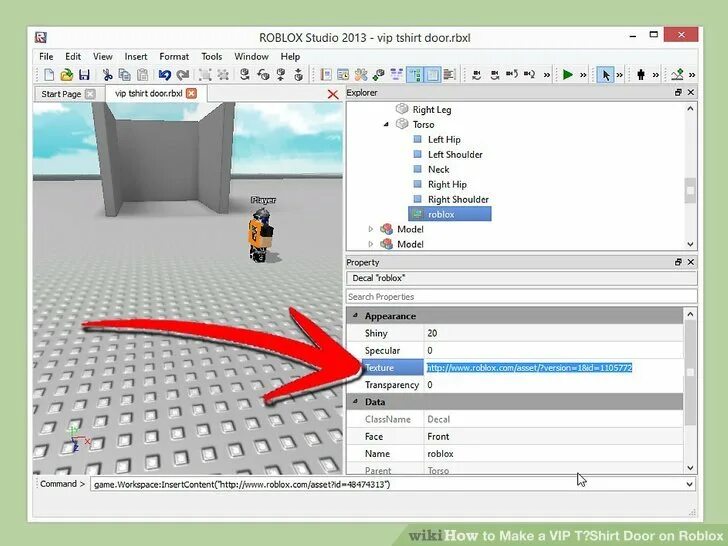Expand toolbar overflow after the character icon

655,75
